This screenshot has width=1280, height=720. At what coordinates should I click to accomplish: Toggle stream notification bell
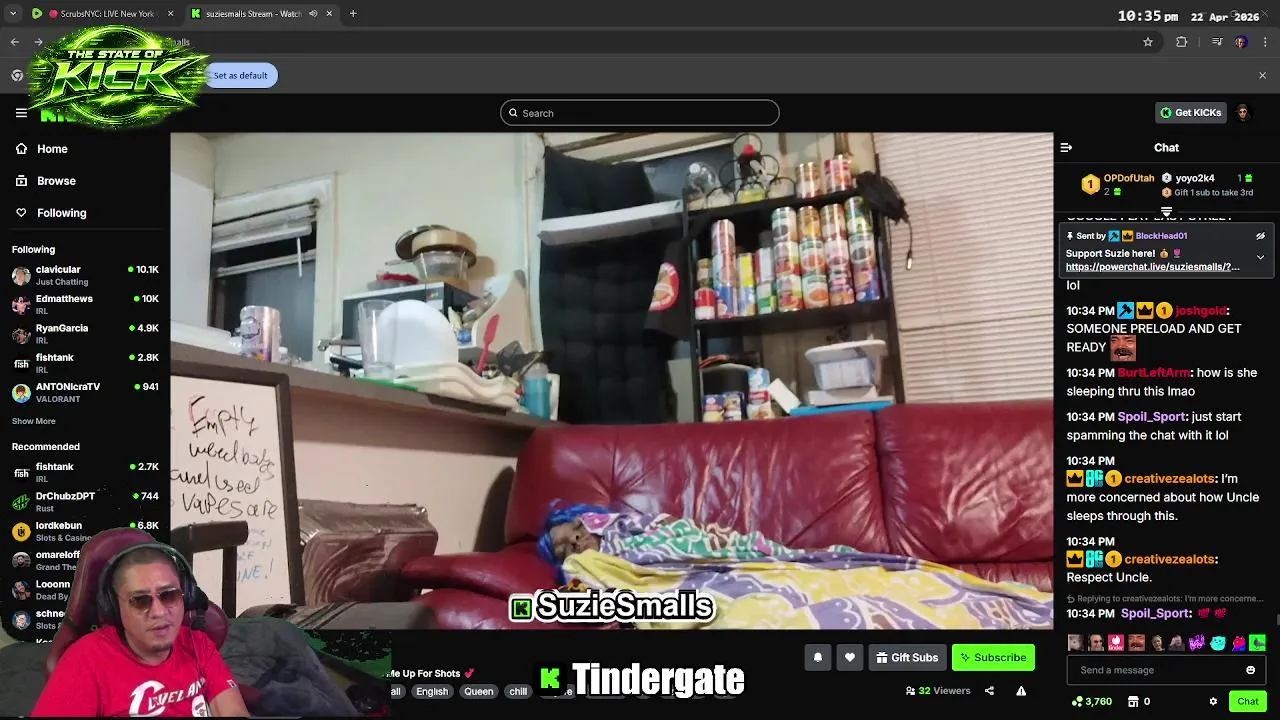pos(817,657)
